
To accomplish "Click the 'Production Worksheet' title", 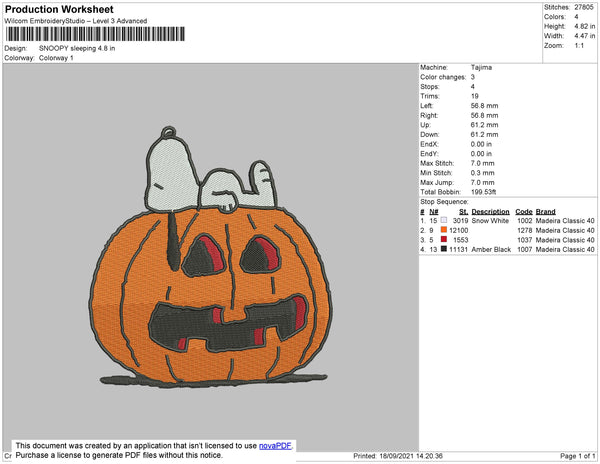I will (x=59, y=10).
